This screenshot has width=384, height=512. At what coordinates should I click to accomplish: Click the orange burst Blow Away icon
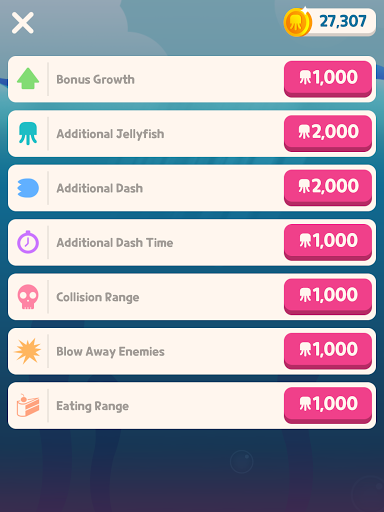(x=28, y=351)
